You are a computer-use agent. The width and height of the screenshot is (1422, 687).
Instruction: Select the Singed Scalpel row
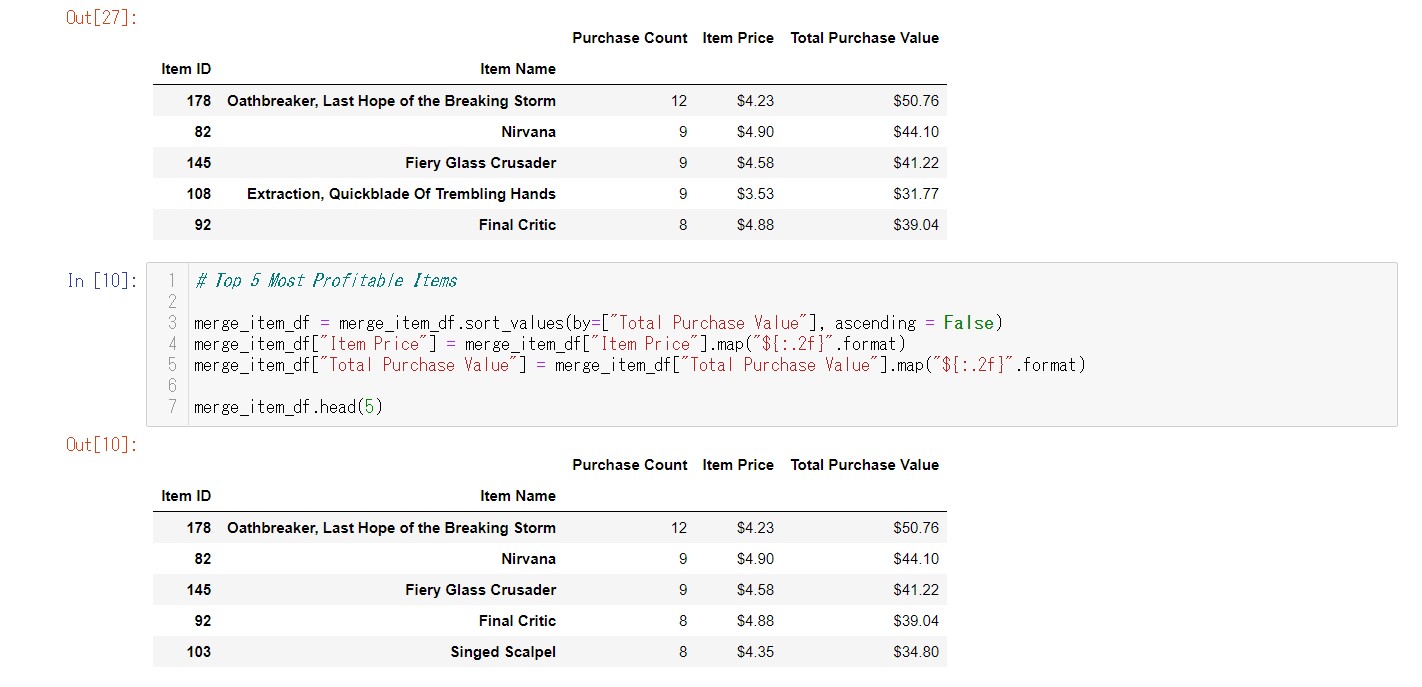pyautogui.click(x=550, y=652)
